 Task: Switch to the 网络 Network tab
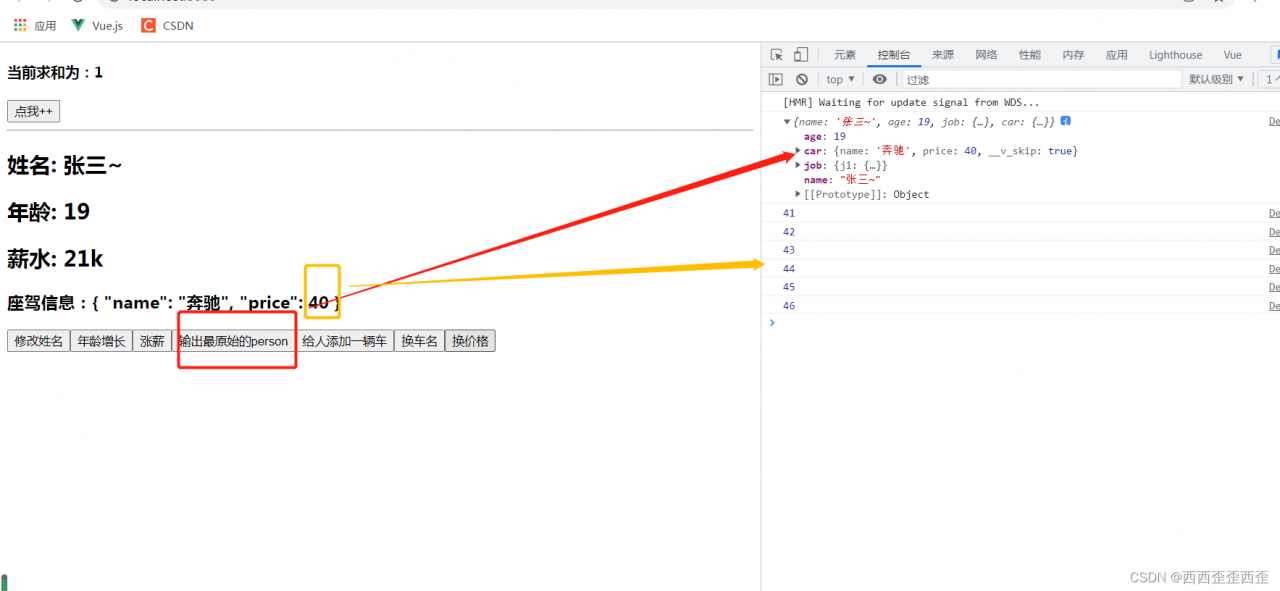(x=986, y=55)
